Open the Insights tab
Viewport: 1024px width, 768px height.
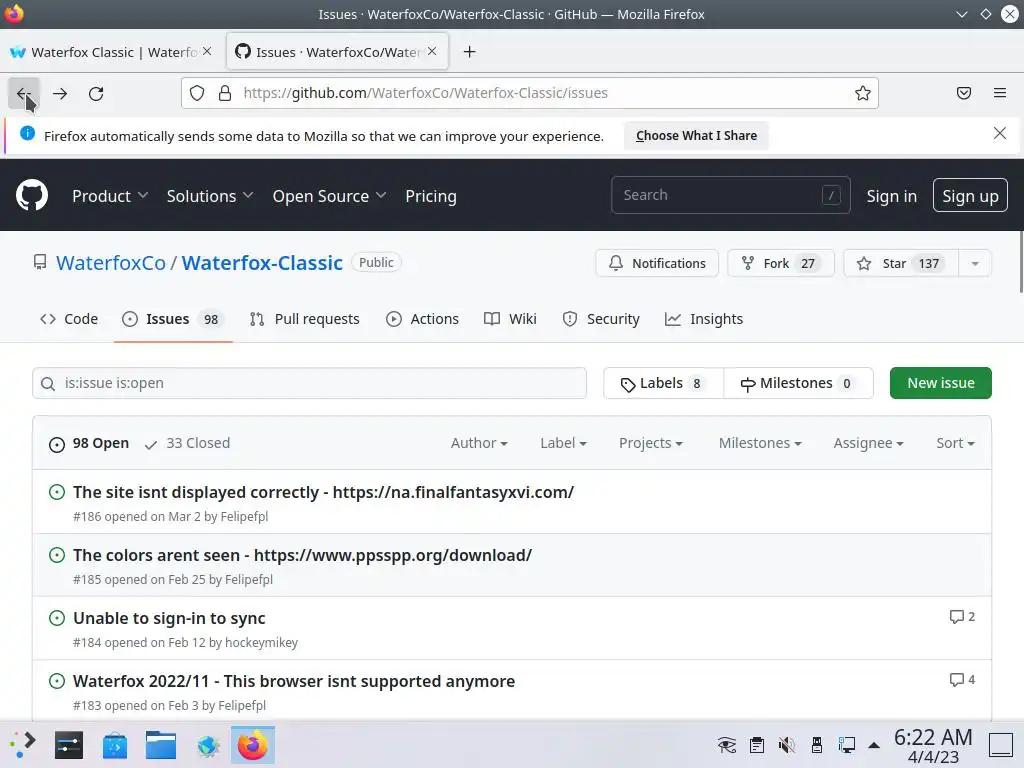pos(704,319)
